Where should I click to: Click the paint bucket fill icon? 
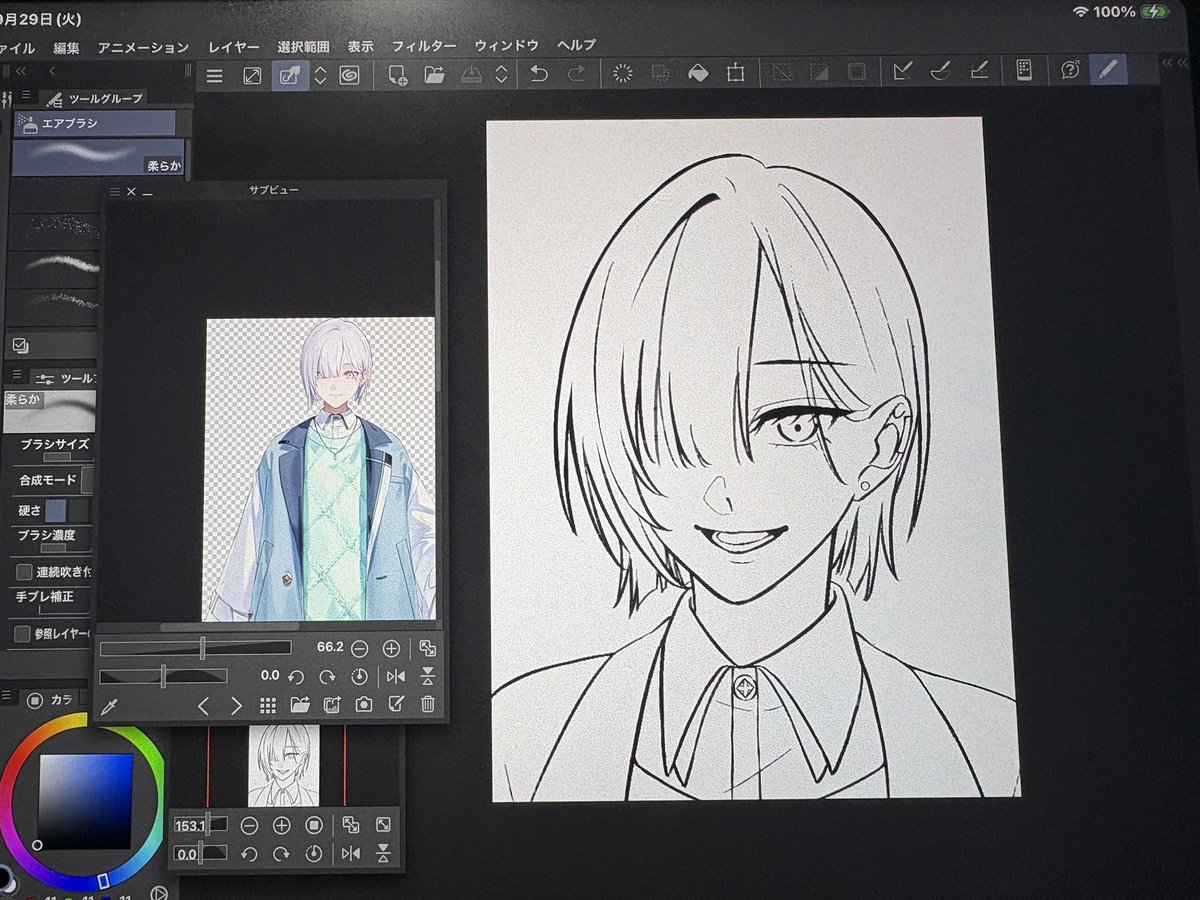click(x=698, y=73)
